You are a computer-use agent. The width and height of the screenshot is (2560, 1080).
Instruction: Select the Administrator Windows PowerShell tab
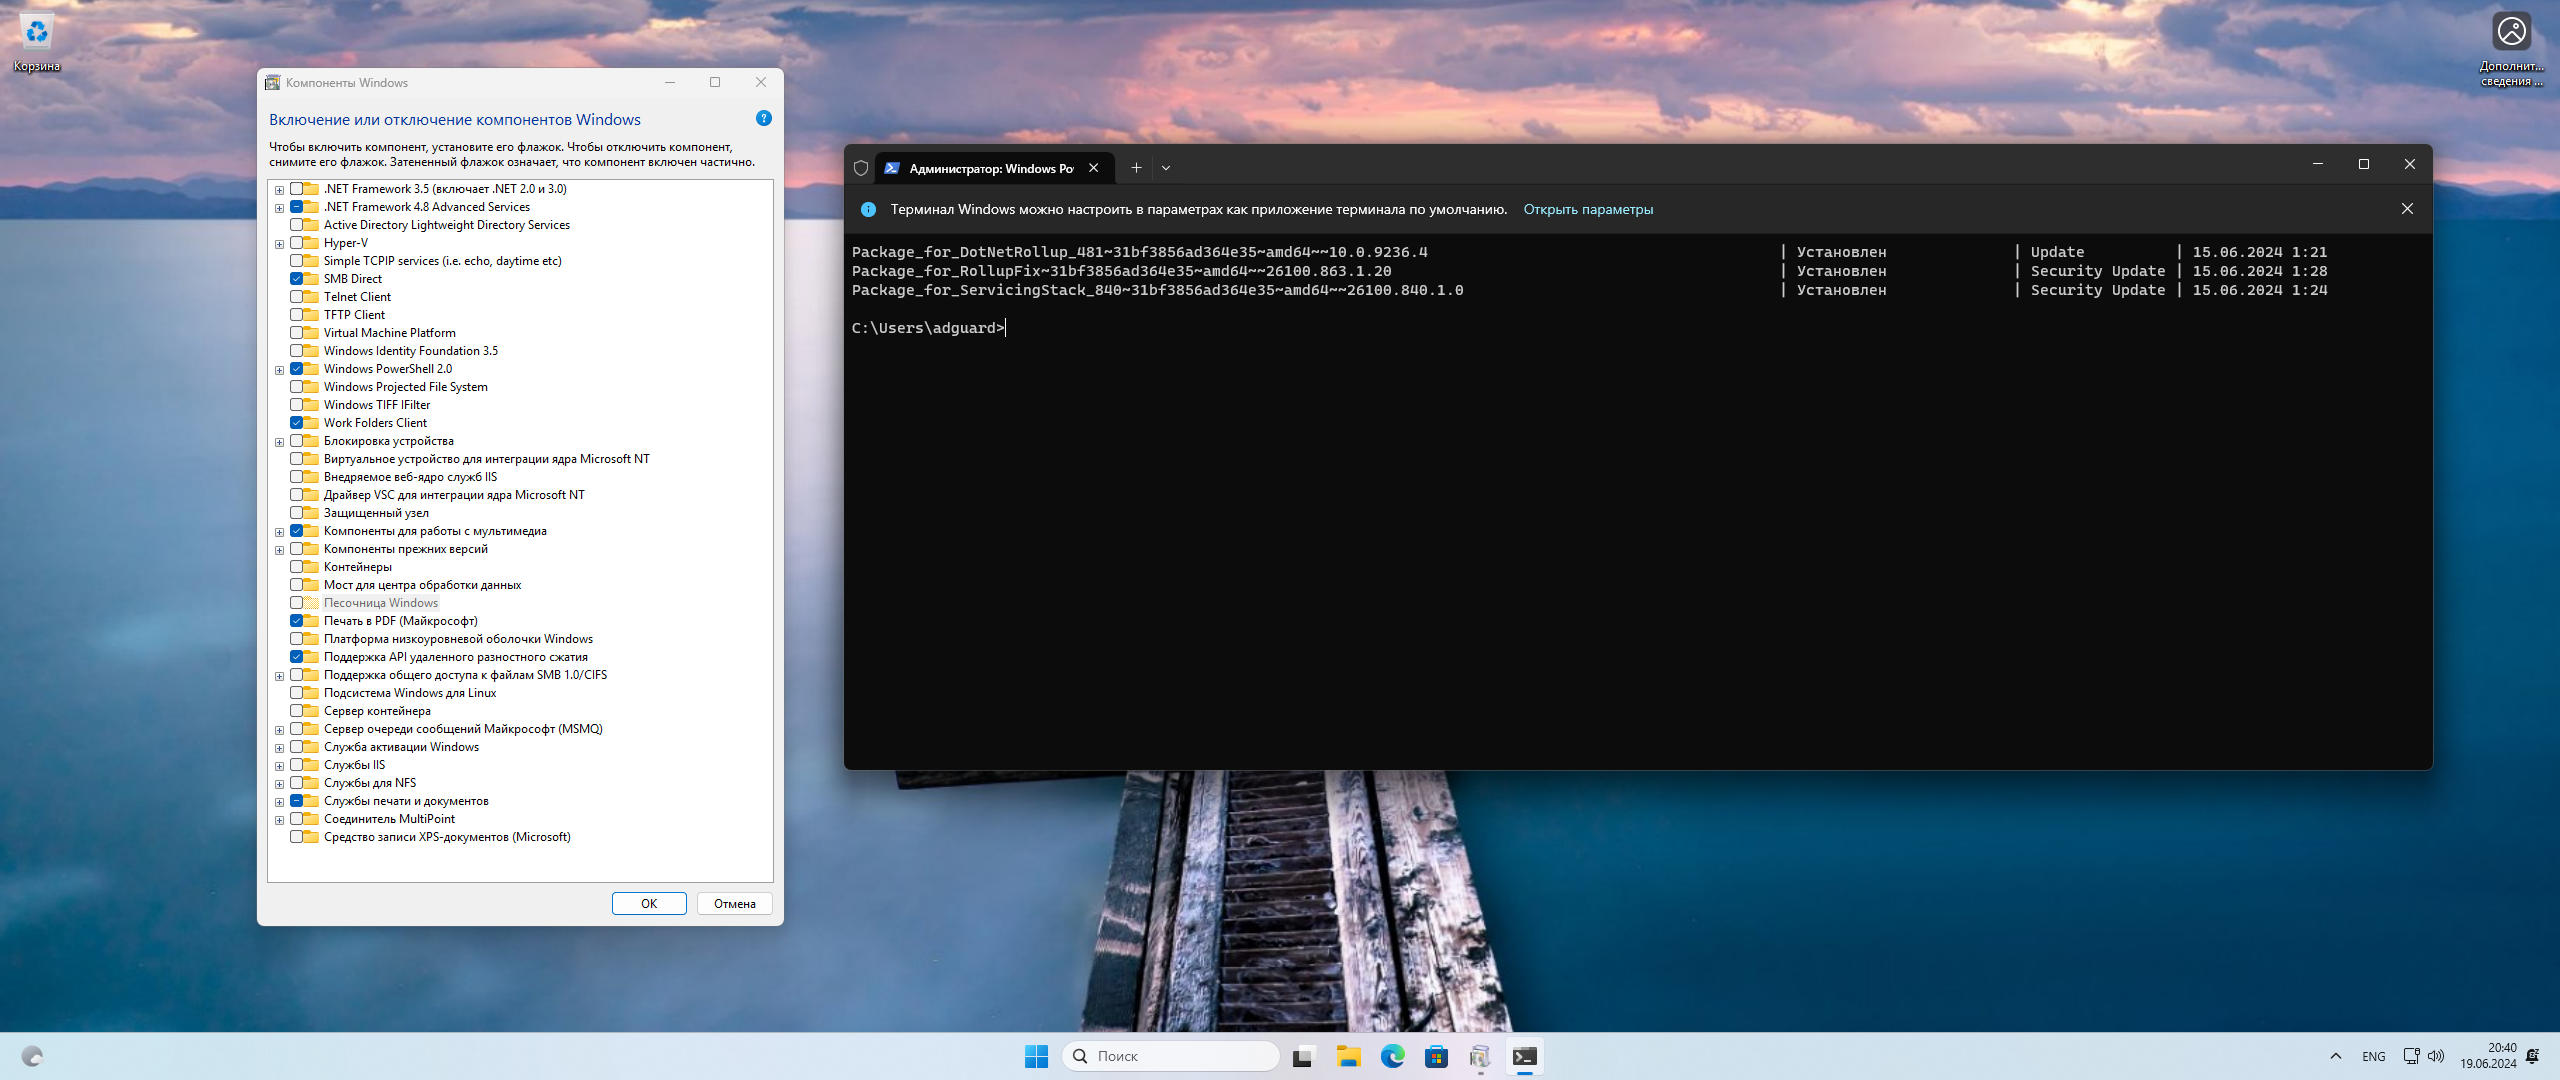pyautogui.click(x=989, y=168)
